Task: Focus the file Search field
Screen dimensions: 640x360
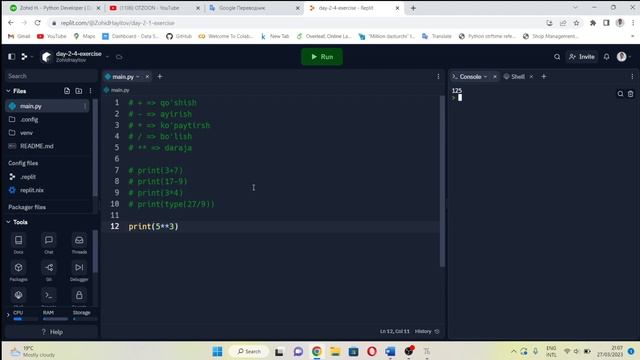Action: 51,76
